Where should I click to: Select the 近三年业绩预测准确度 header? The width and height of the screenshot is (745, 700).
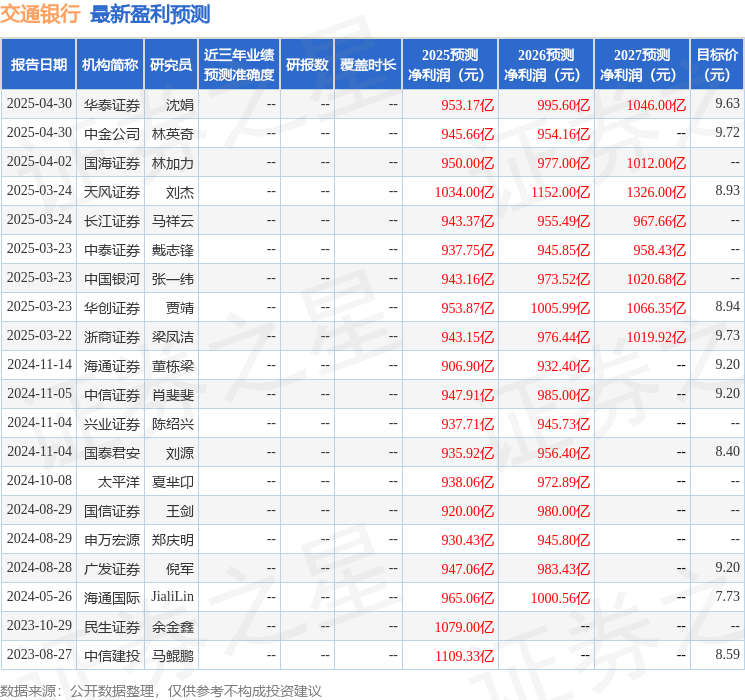pyautogui.click(x=239, y=65)
